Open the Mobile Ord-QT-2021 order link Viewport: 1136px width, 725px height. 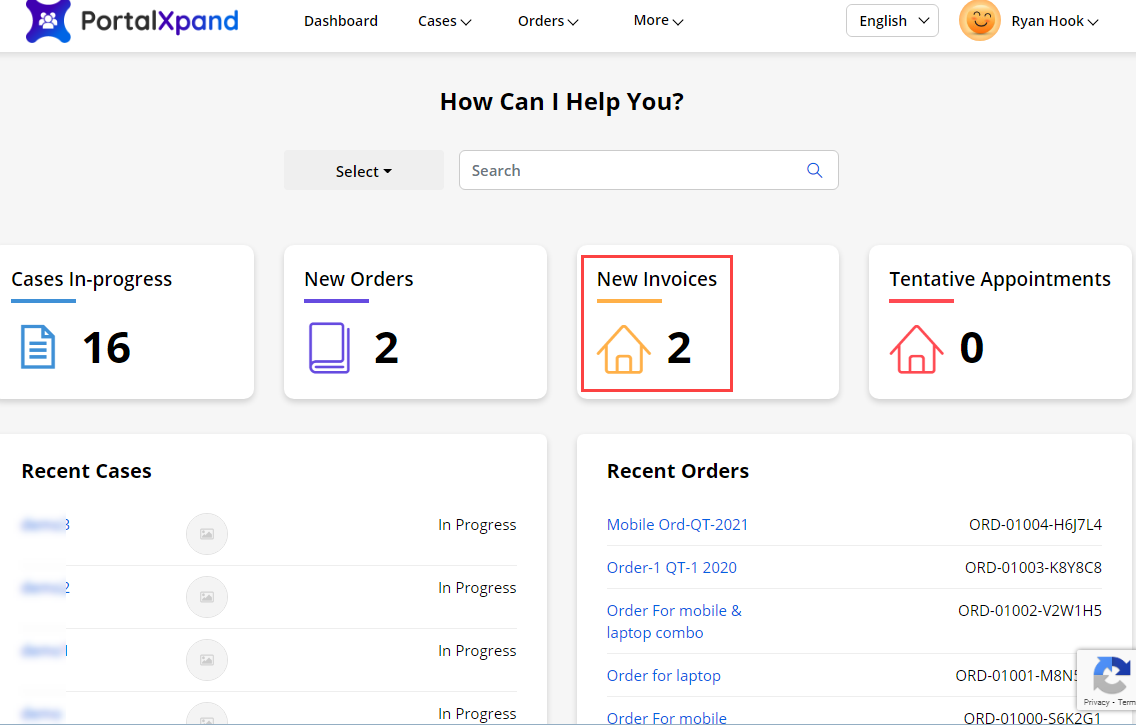[677, 525]
